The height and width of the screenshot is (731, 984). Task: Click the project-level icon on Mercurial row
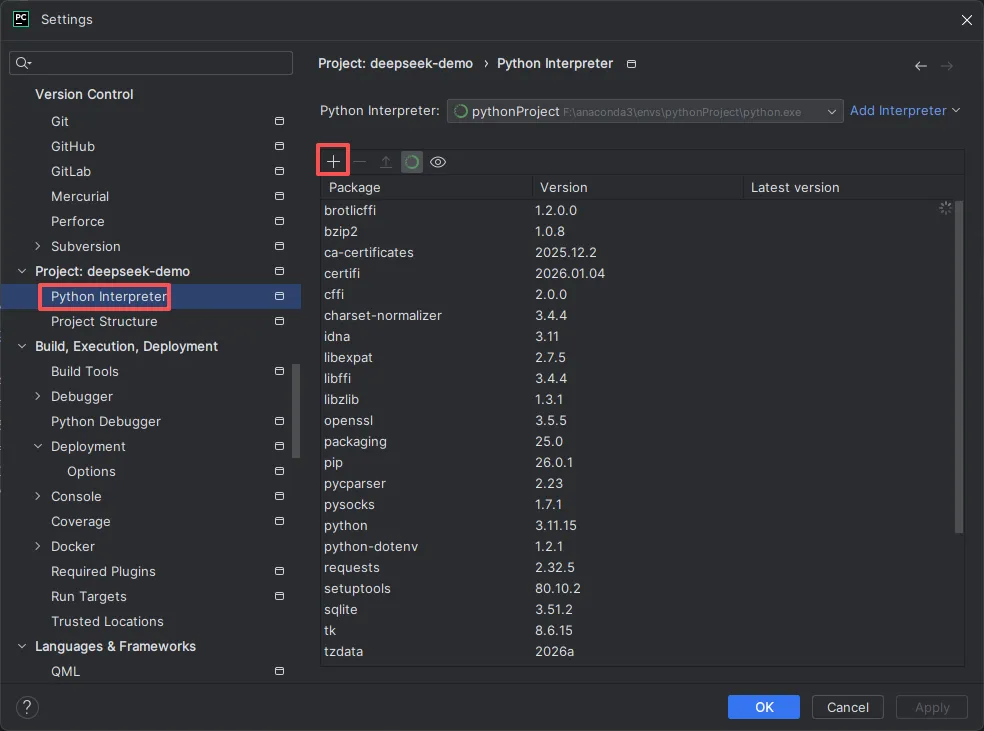coord(279,196)
